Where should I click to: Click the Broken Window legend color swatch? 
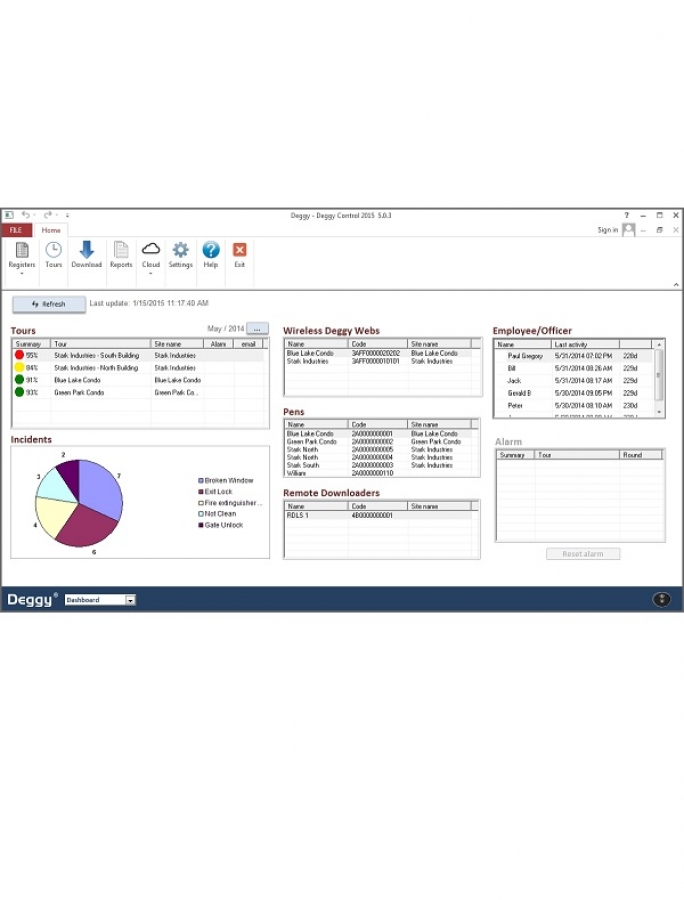(201, 480)
